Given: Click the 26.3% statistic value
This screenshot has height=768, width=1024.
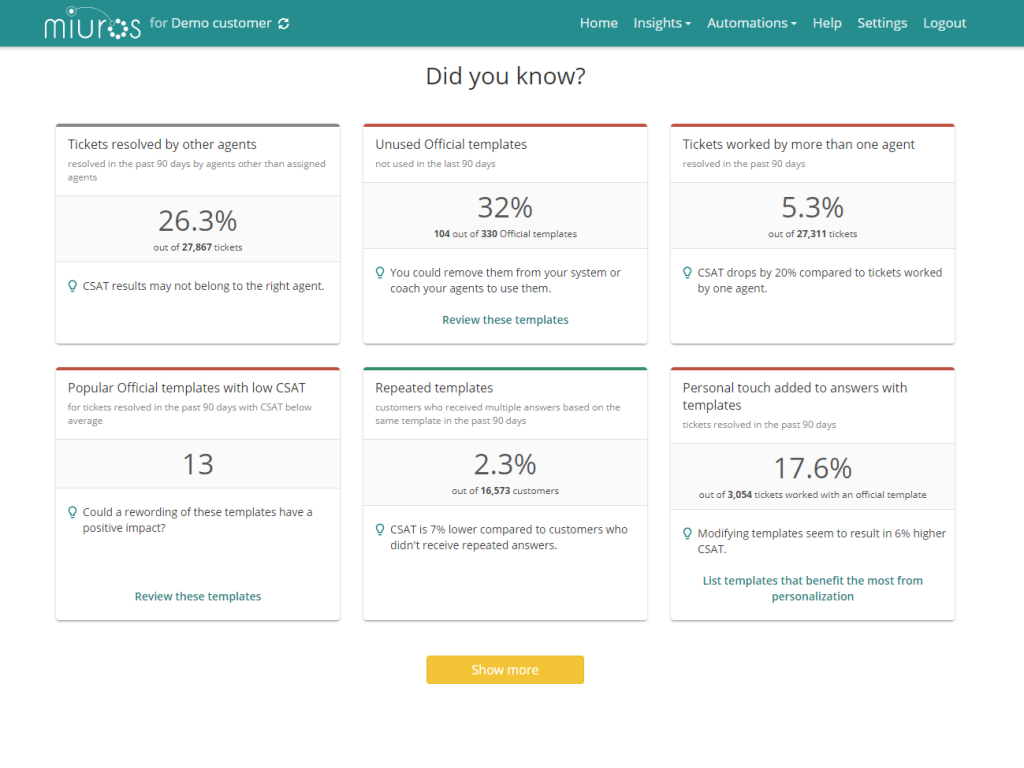Looking at the screenshot, I should pos(198,220).
